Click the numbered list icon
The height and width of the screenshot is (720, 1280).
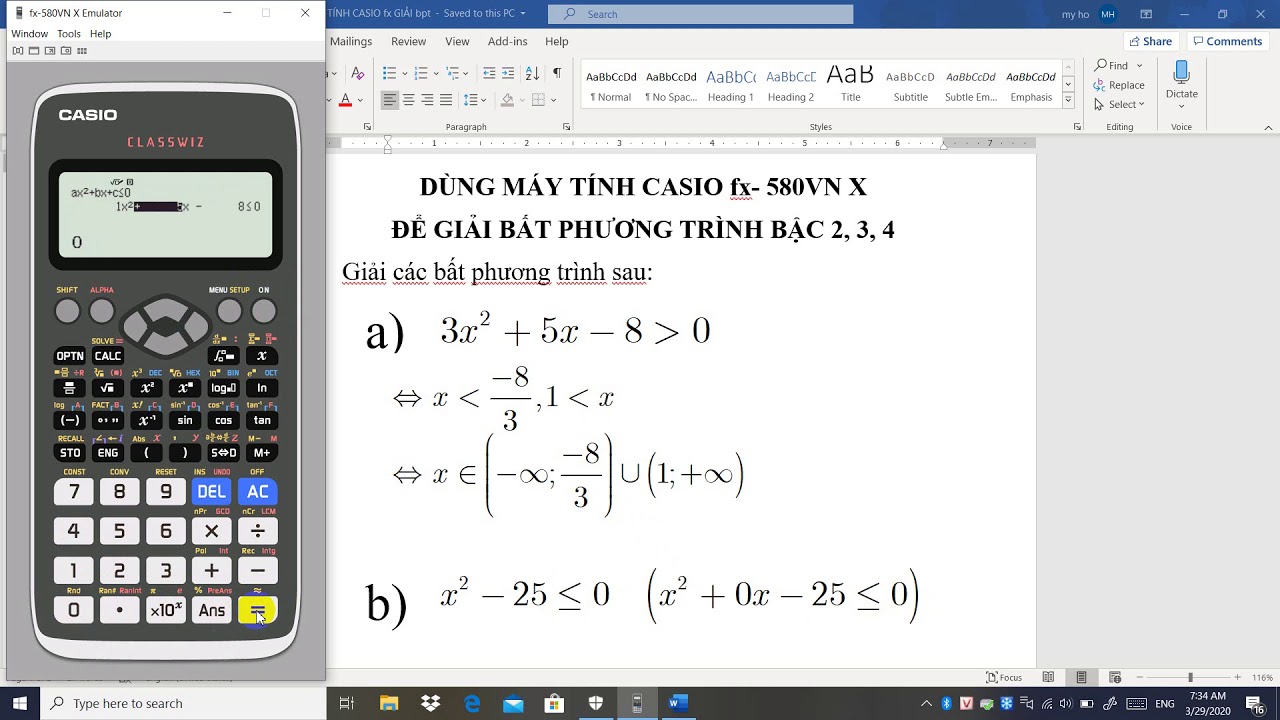pyautogui.click(x=421, y=73)
